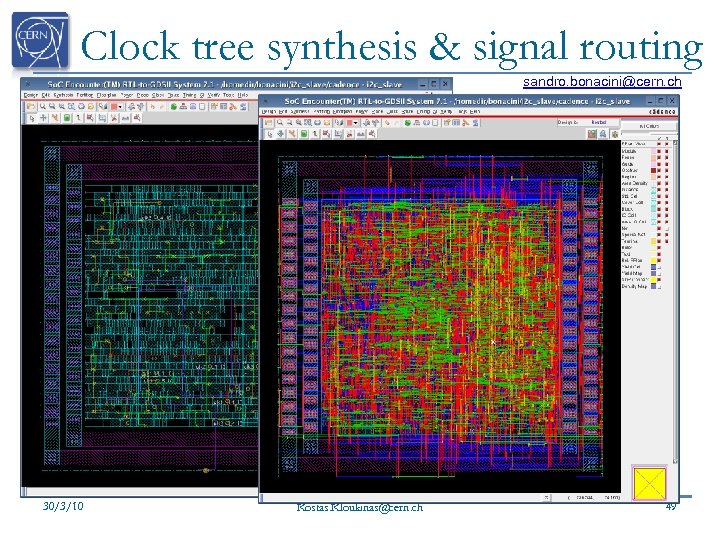Click the green round icon in front window's top toolbar row
This screenshot has height=540, width=720.
(408, 123)
